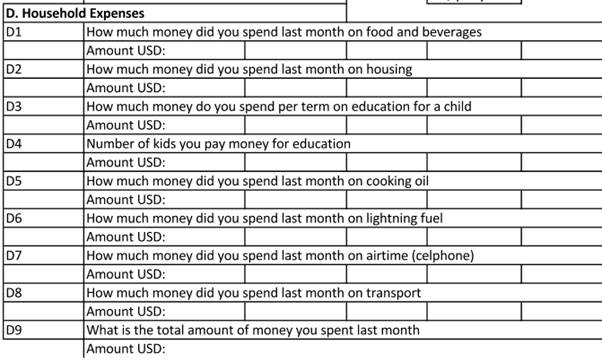This screenshot has height=361, width=602.
Task: Click the Amount USD label under D5
Action: 126,200
